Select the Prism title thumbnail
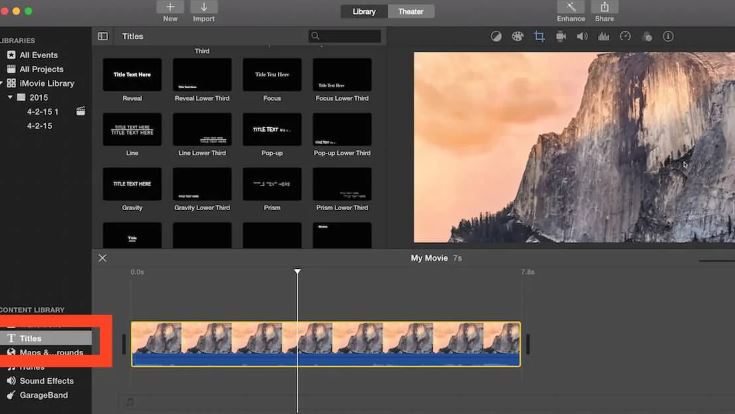This screenshot has height=414, width=735. tap(272, 184)
